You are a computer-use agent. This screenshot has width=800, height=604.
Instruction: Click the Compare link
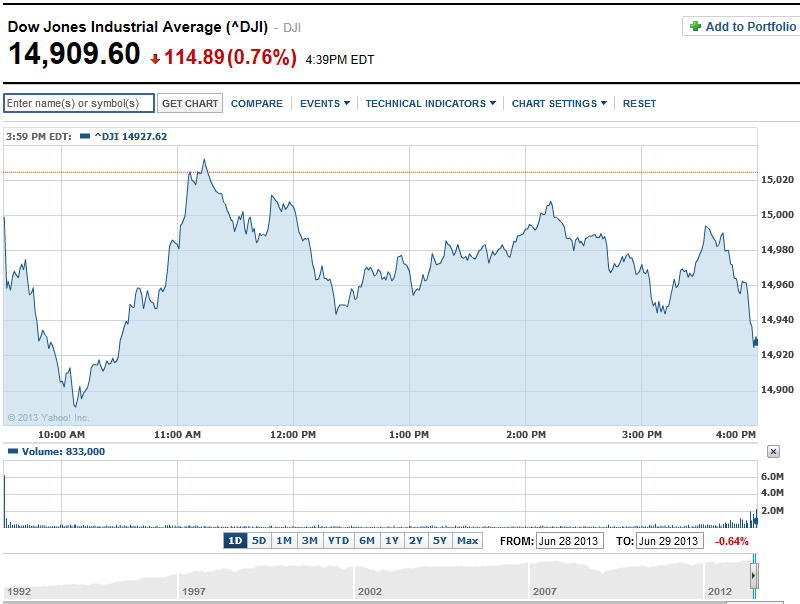pyautogui.click(x=257, y=104)
